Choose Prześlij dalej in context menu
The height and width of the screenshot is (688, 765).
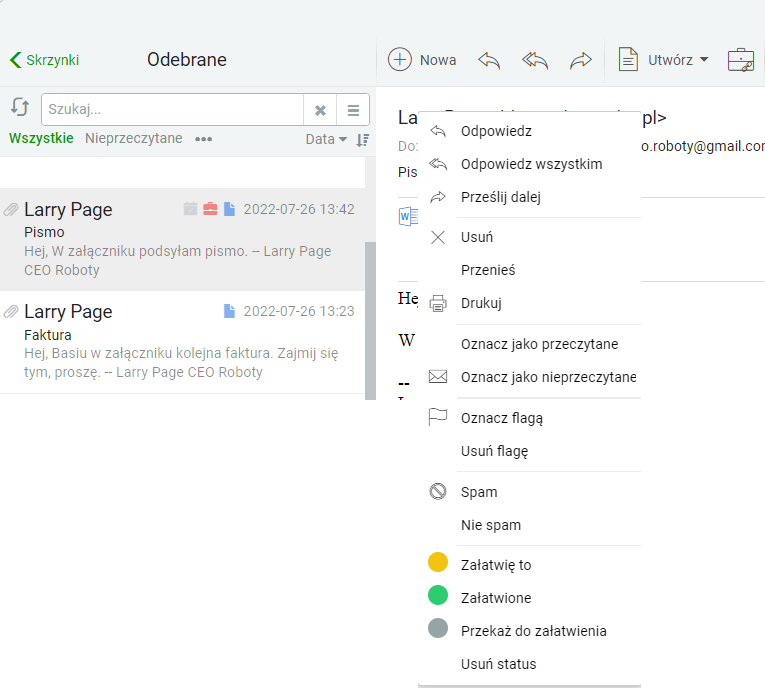pos(529,198)
